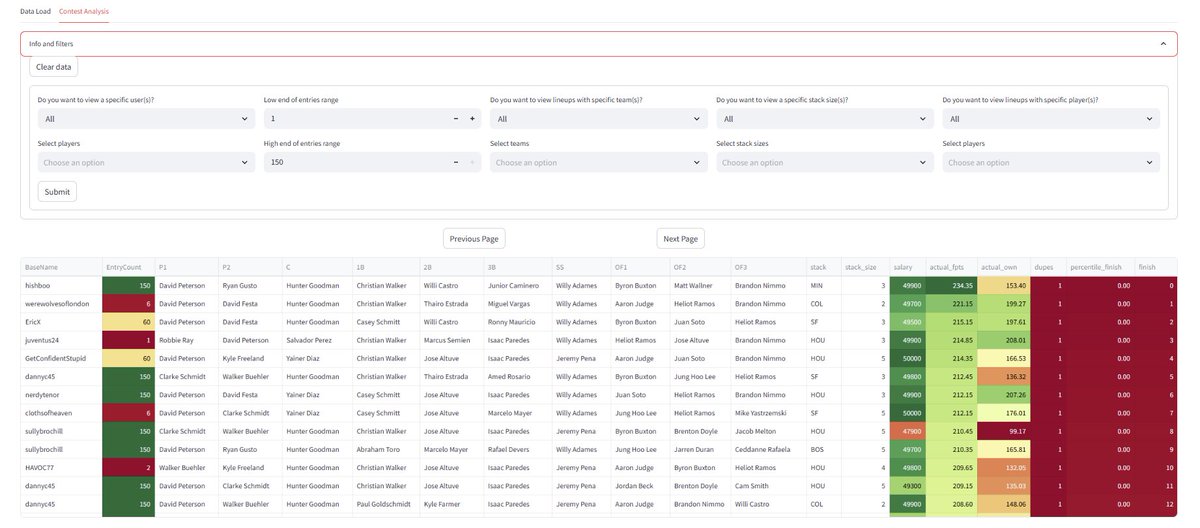Image resolution: width=1200 pixels, height=528 pixels.
Task: Collapse the Info and filters expander
Action: click(600, 44)
